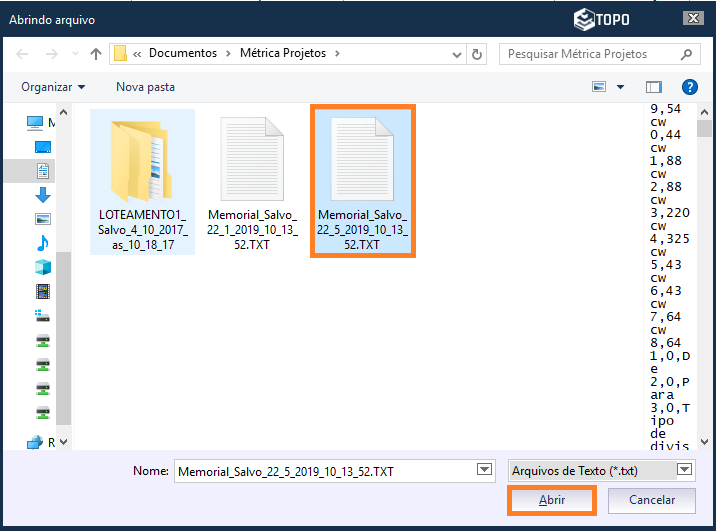
Task: Select the Pictures icon in navigation pane
Action: coord(43,219)
